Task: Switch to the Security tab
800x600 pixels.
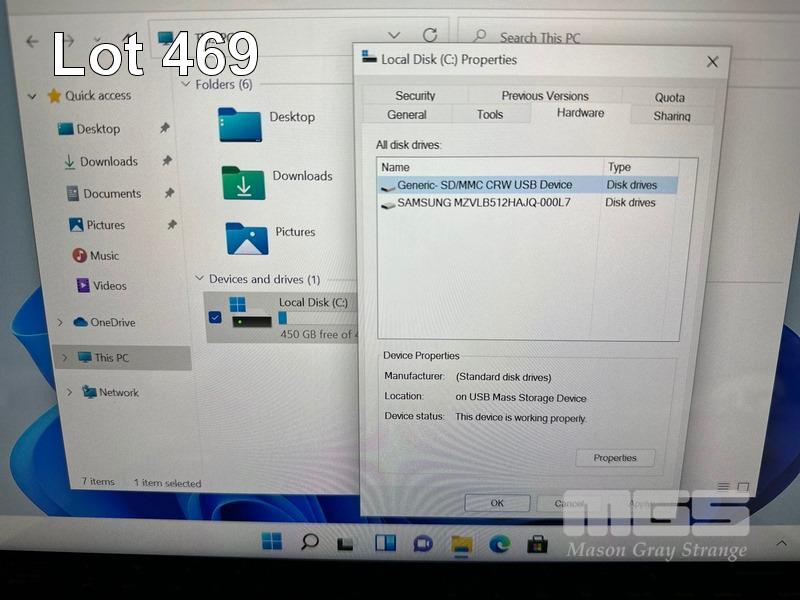Action: [x=415, y=96]
